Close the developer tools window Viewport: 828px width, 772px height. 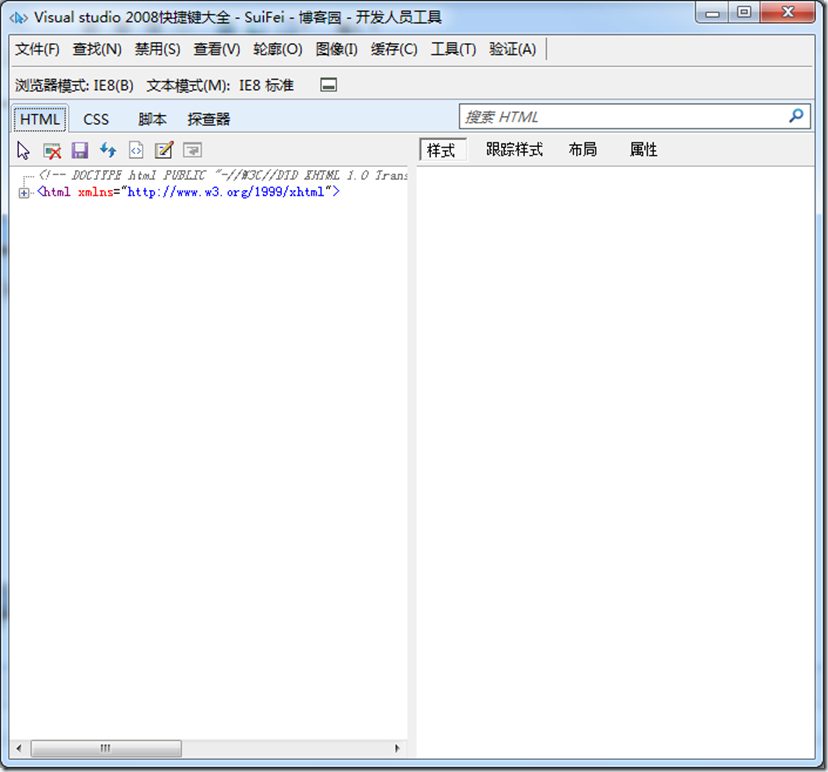pyautogui.click(x=788, y=13)
